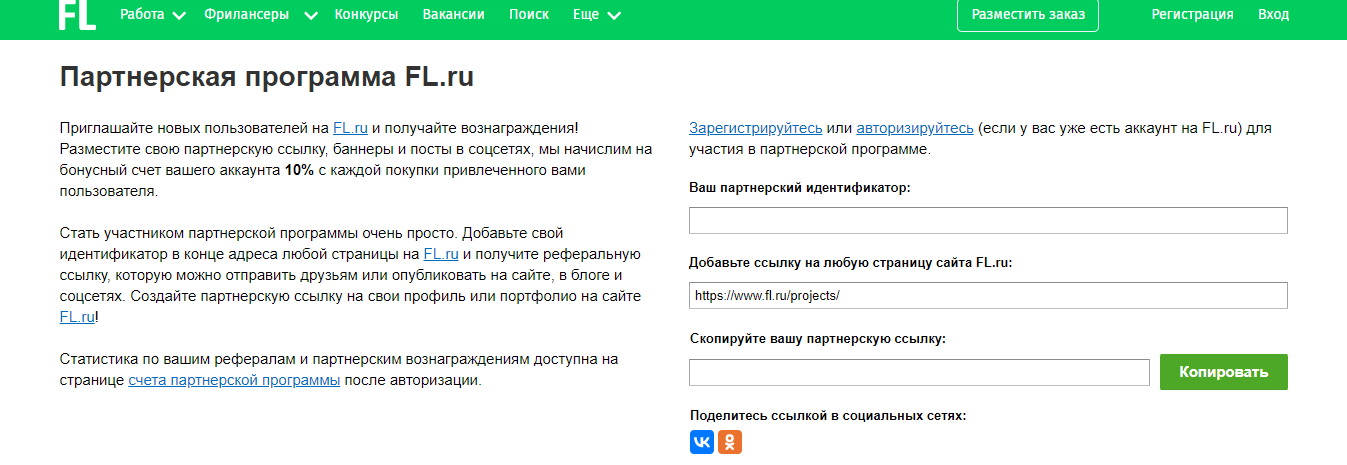This screenshot has width=1347, height=465.
Task: Open the Работа menu item
Action: (x=142, y=15)
